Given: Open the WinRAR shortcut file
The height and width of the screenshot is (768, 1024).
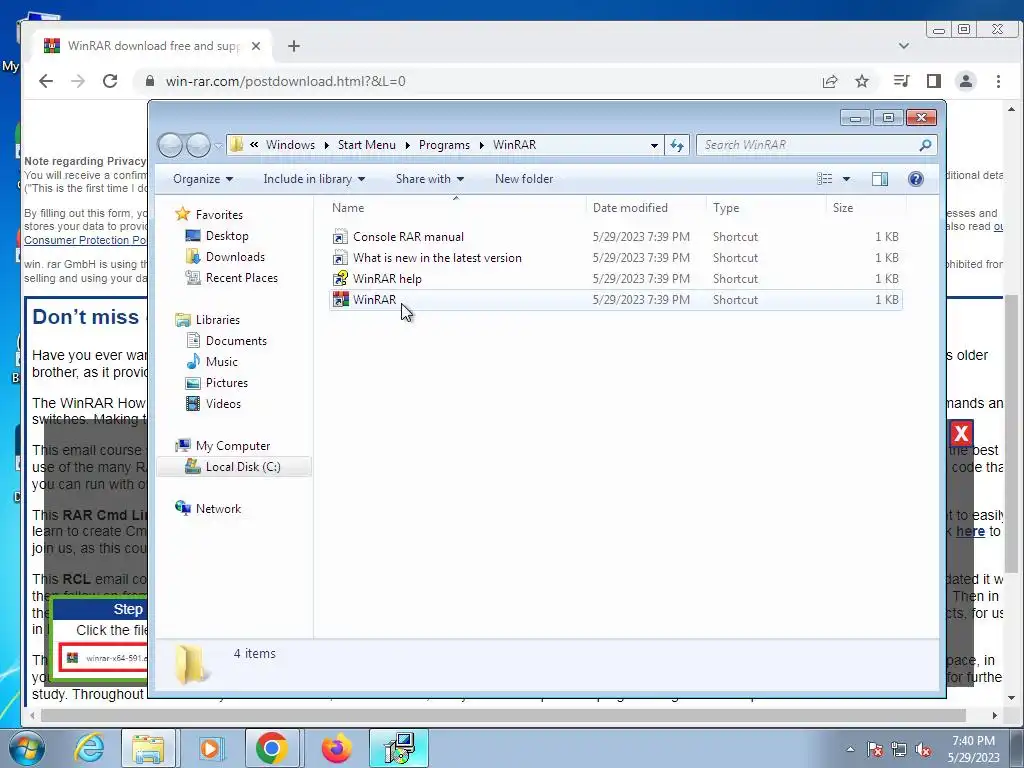Looking at the screenshot, I should (615, 300).
